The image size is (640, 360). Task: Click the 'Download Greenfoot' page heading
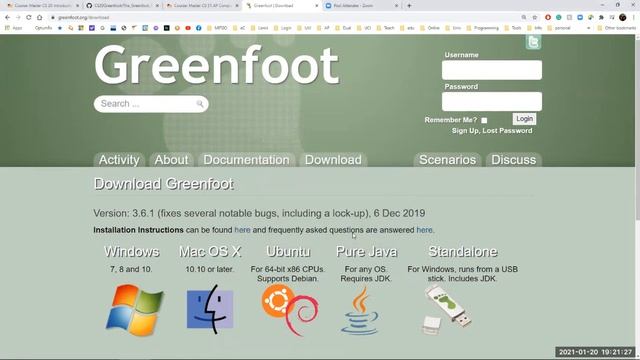[164, 184]
